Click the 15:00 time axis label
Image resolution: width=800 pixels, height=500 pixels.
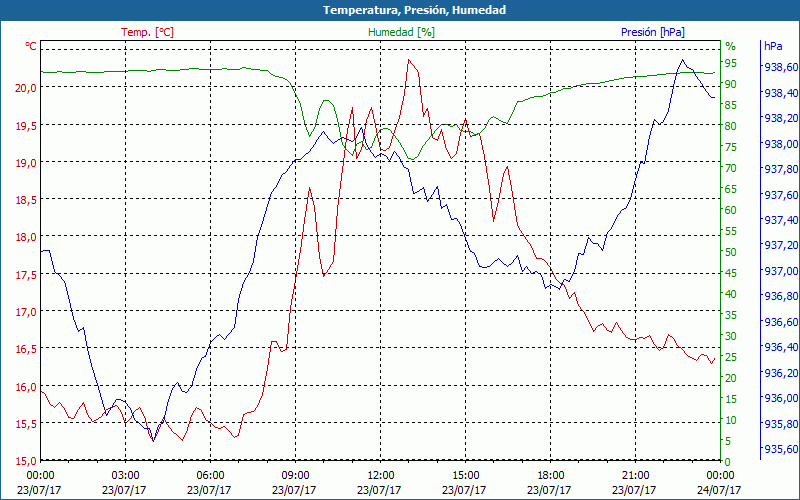(465, 476)
